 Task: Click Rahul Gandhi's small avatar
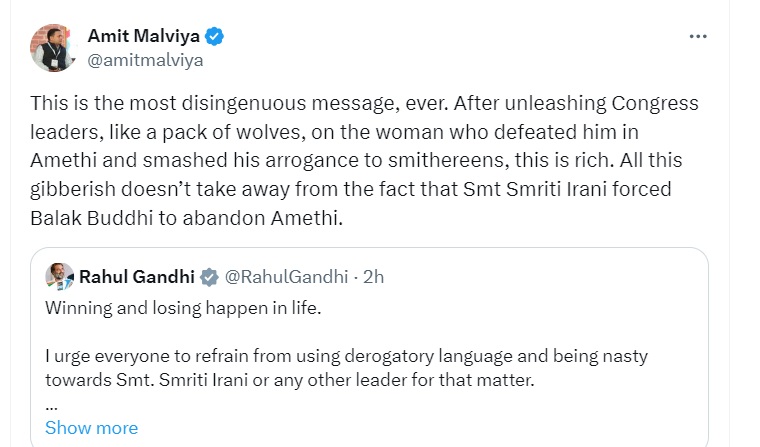(x=60, y=276)
